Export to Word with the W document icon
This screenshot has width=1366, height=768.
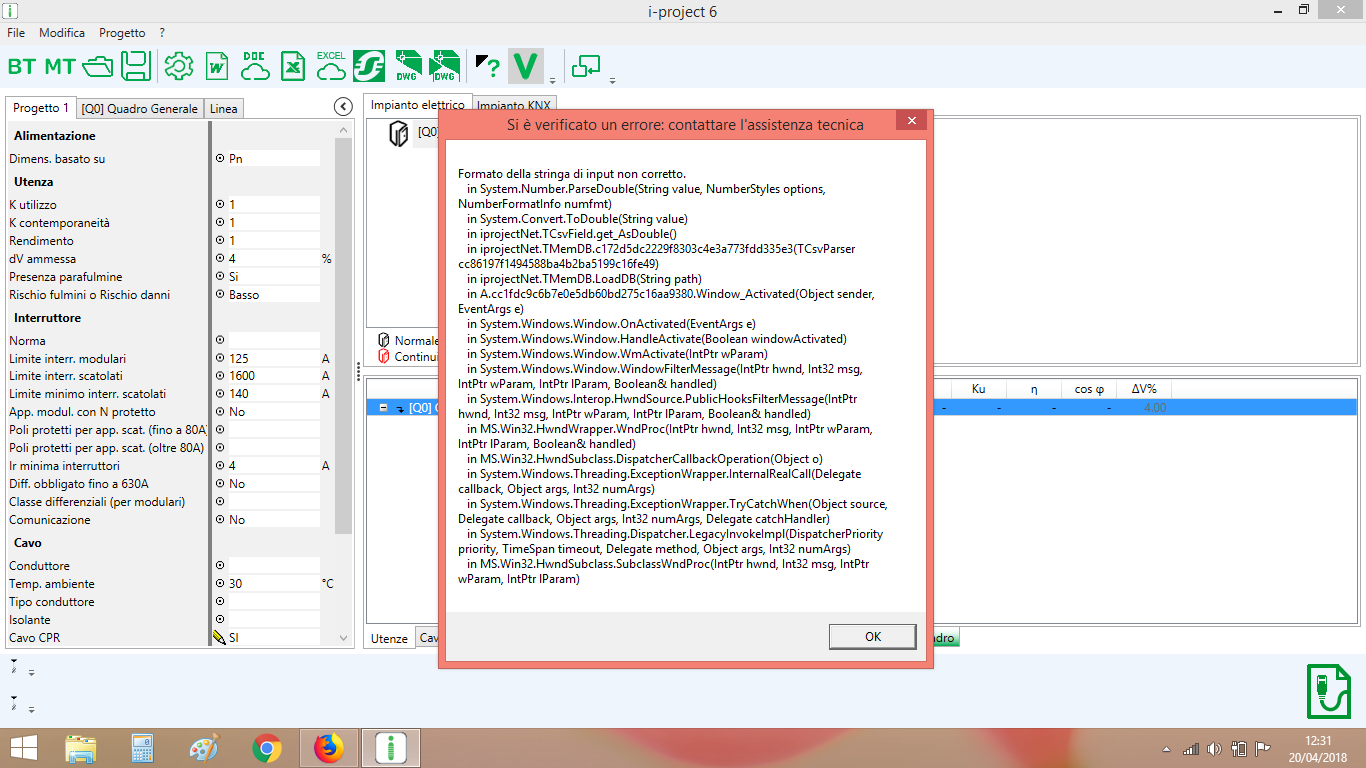click(x=216, y=67)
